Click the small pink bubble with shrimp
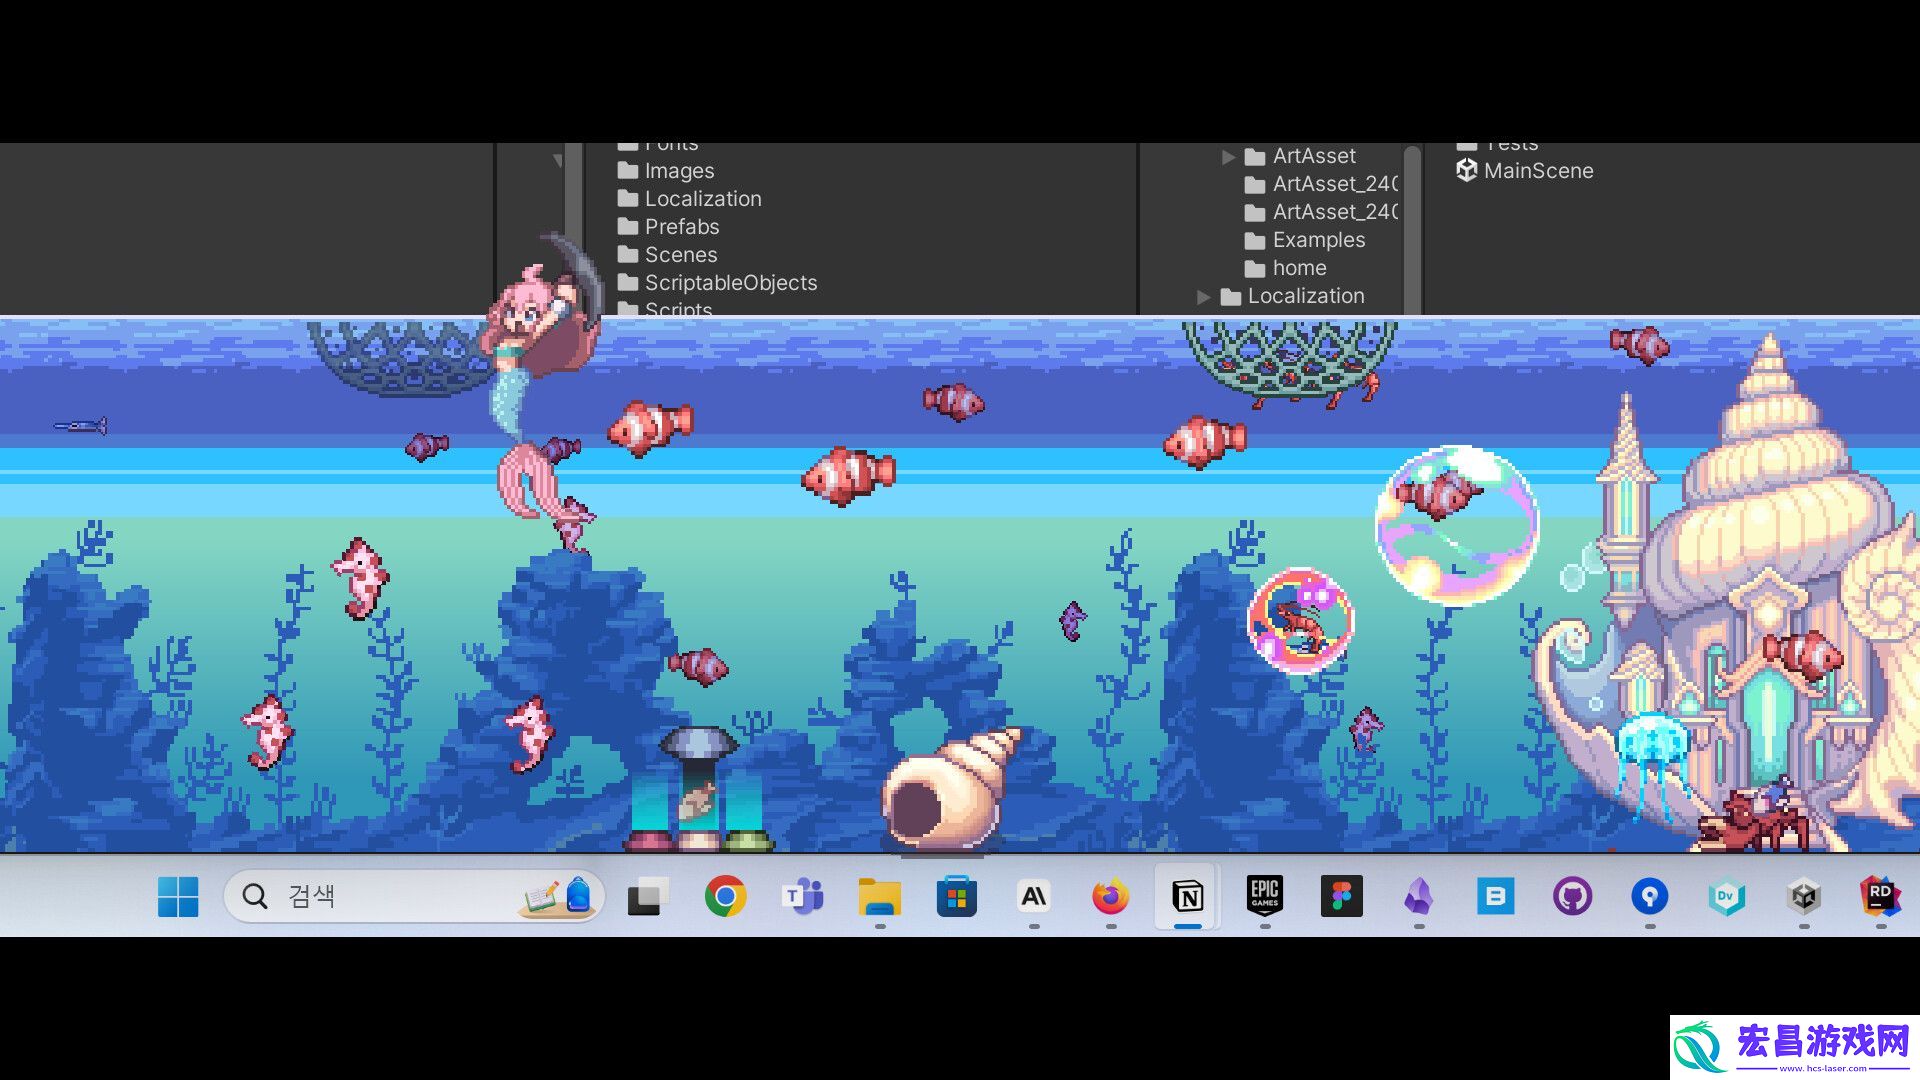 click(x=1300, y=620)
